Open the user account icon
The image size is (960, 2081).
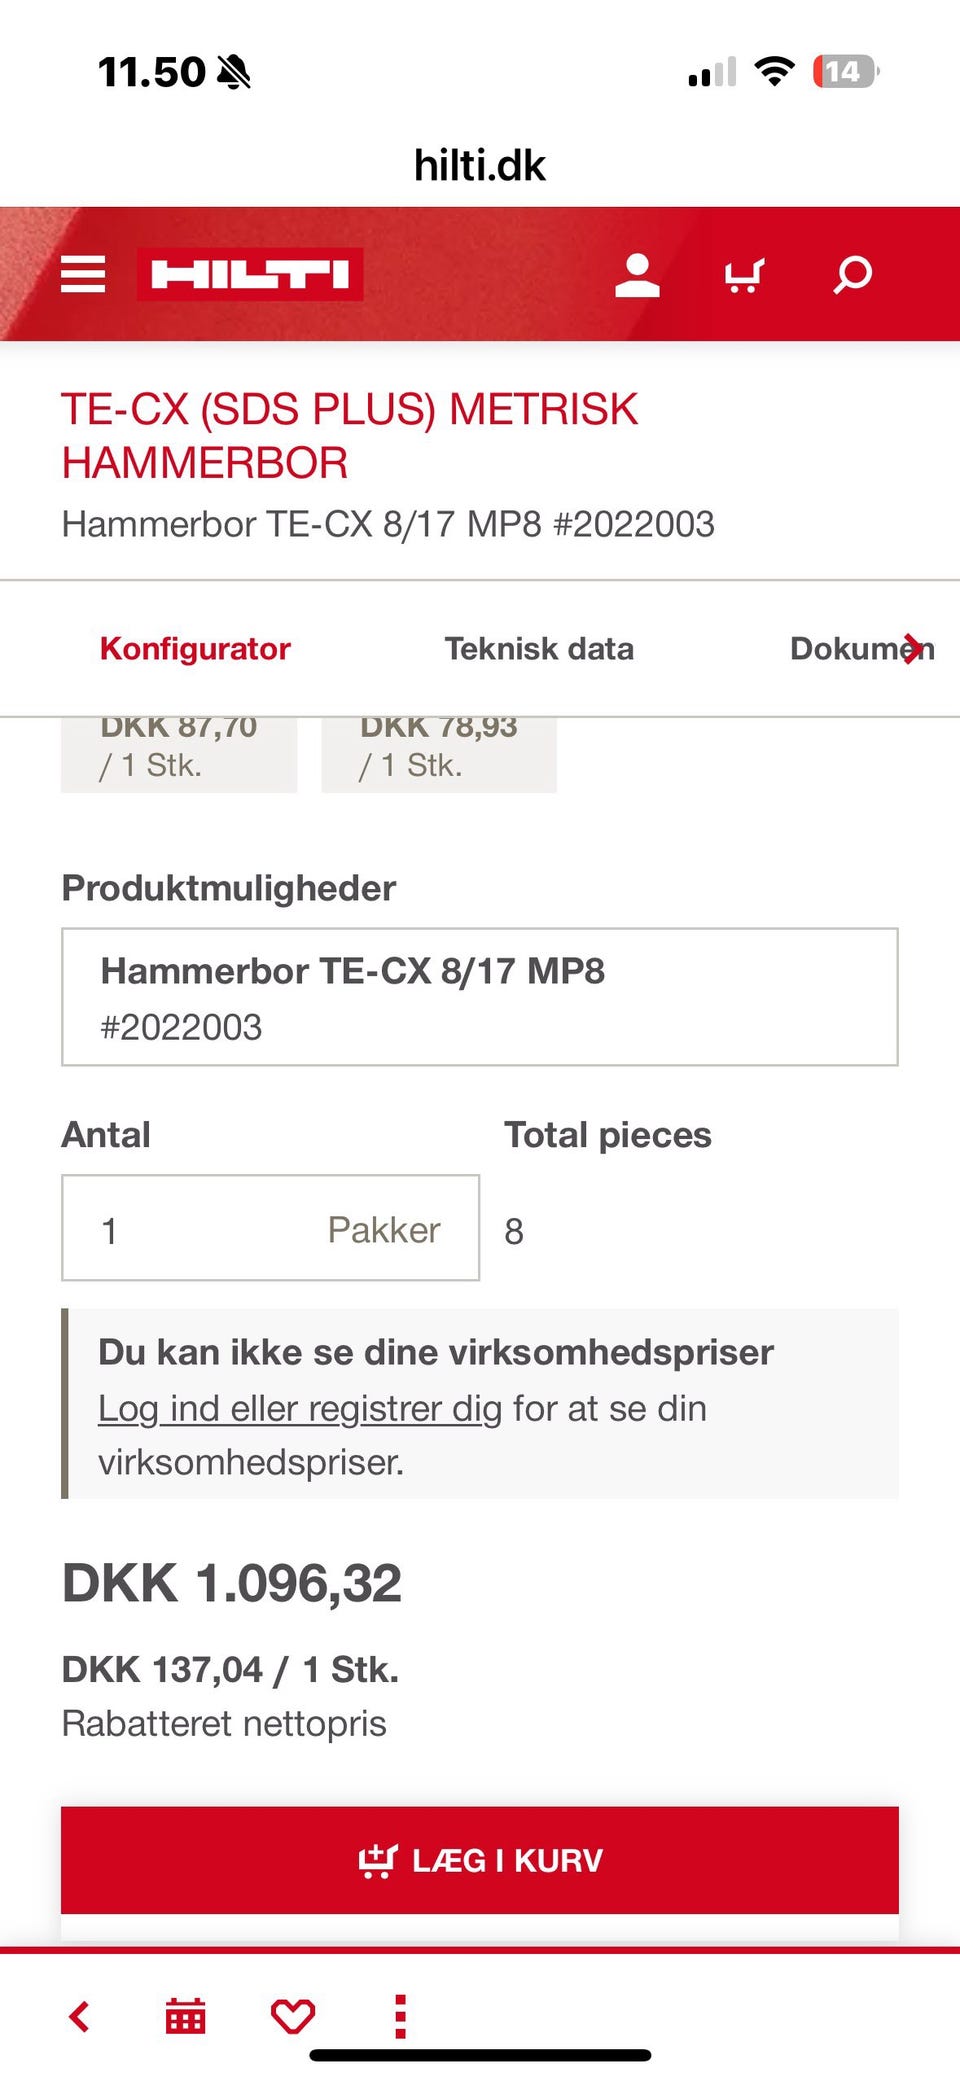click(637, 275)
